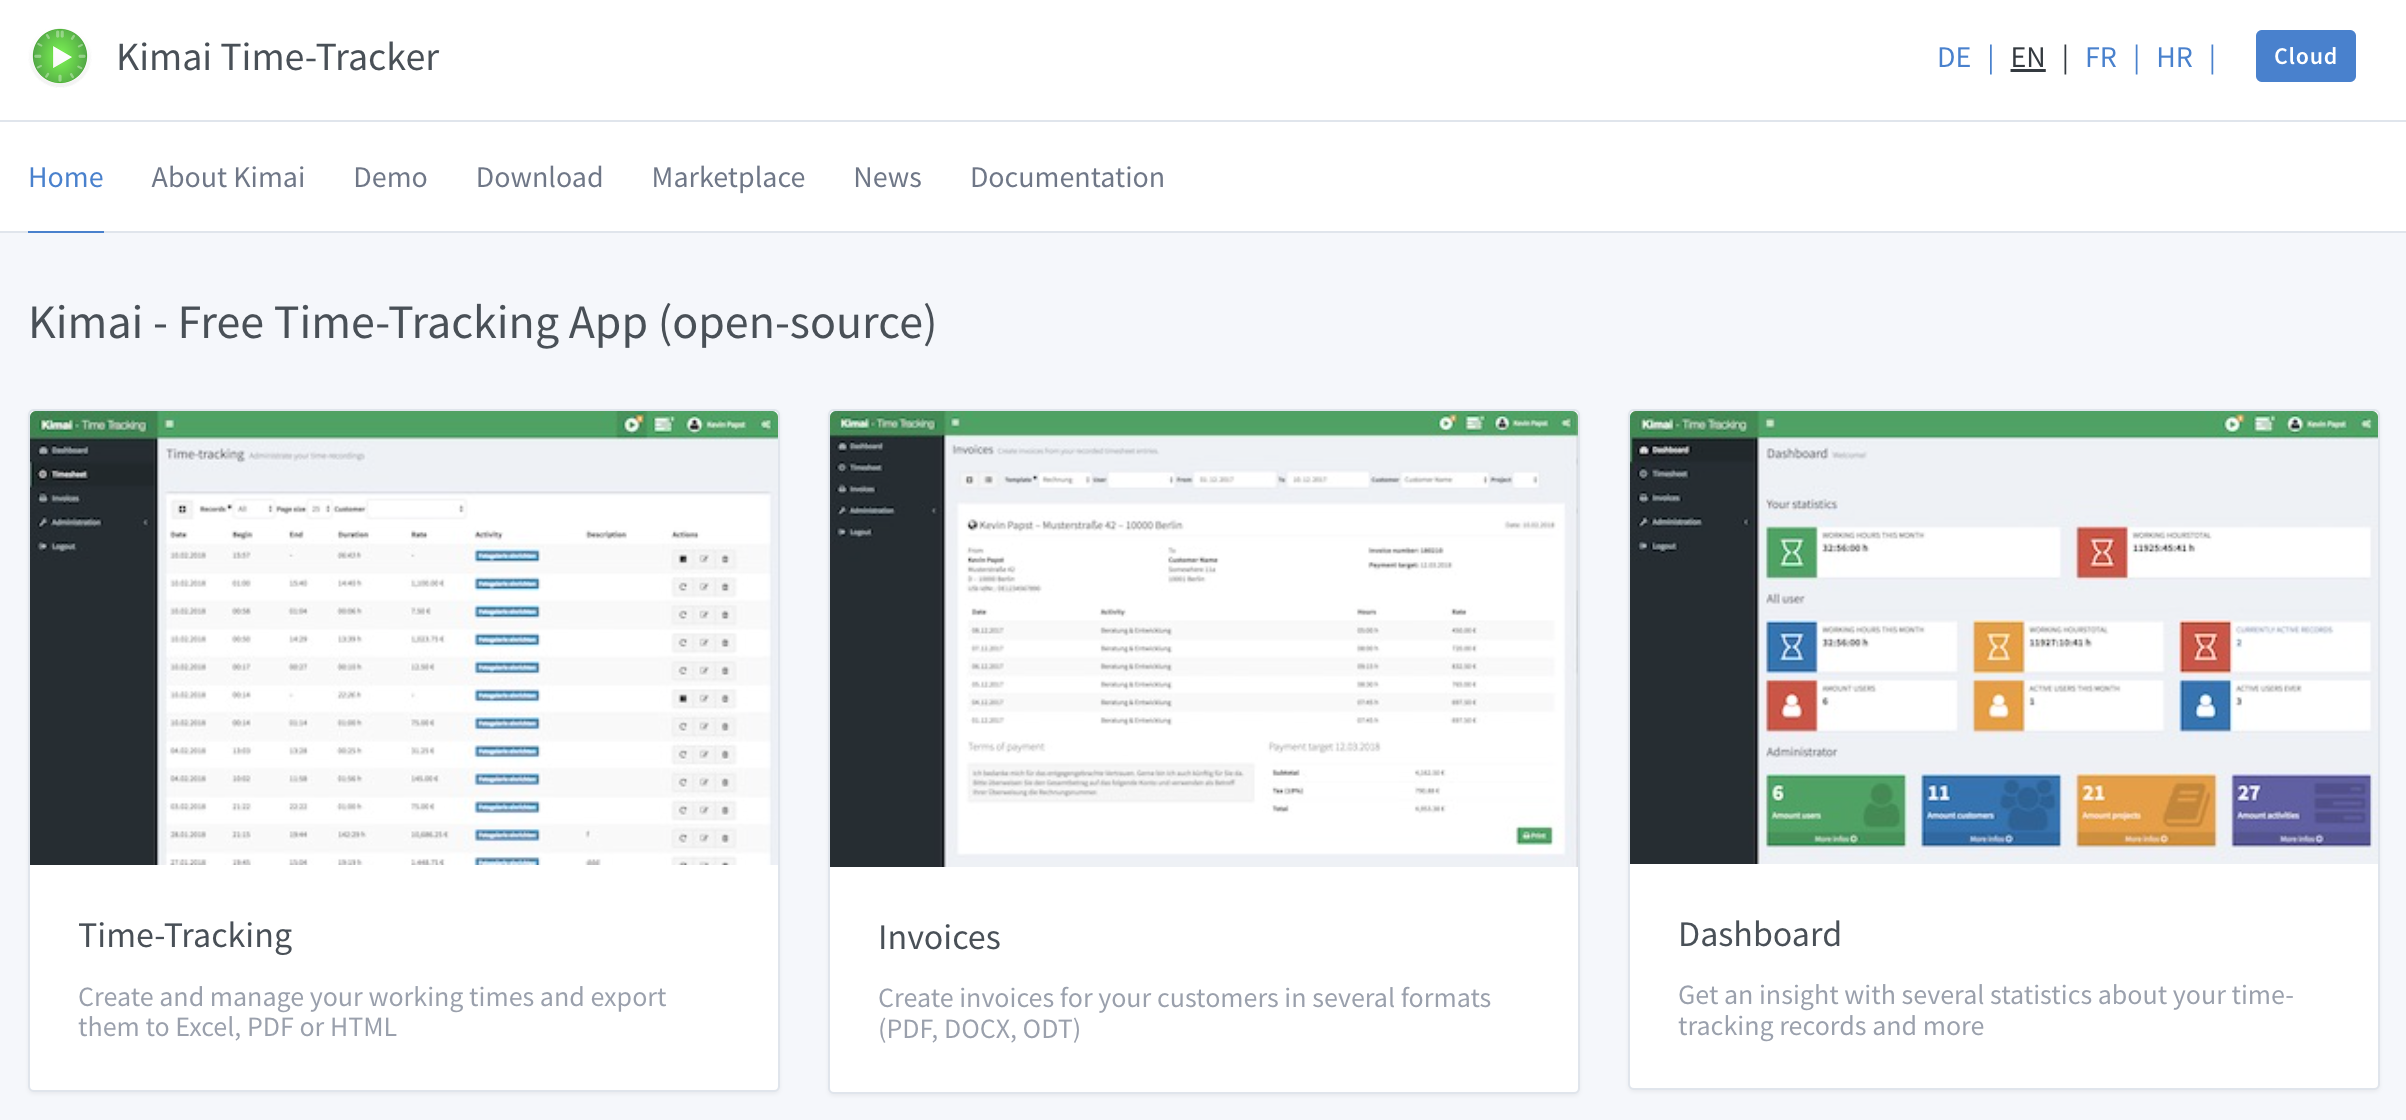Click the Invoices screenshot thumbnail

coord(1203,638)
